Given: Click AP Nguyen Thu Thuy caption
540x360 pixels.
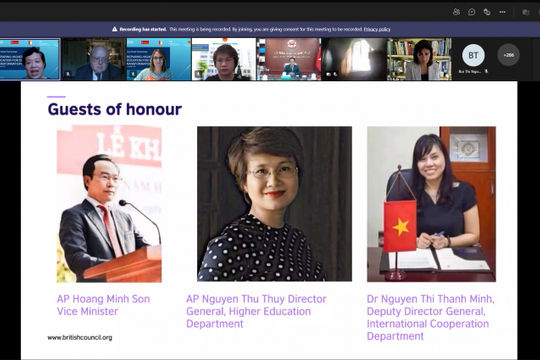Looking at the screenshot, I should point(256,311).
